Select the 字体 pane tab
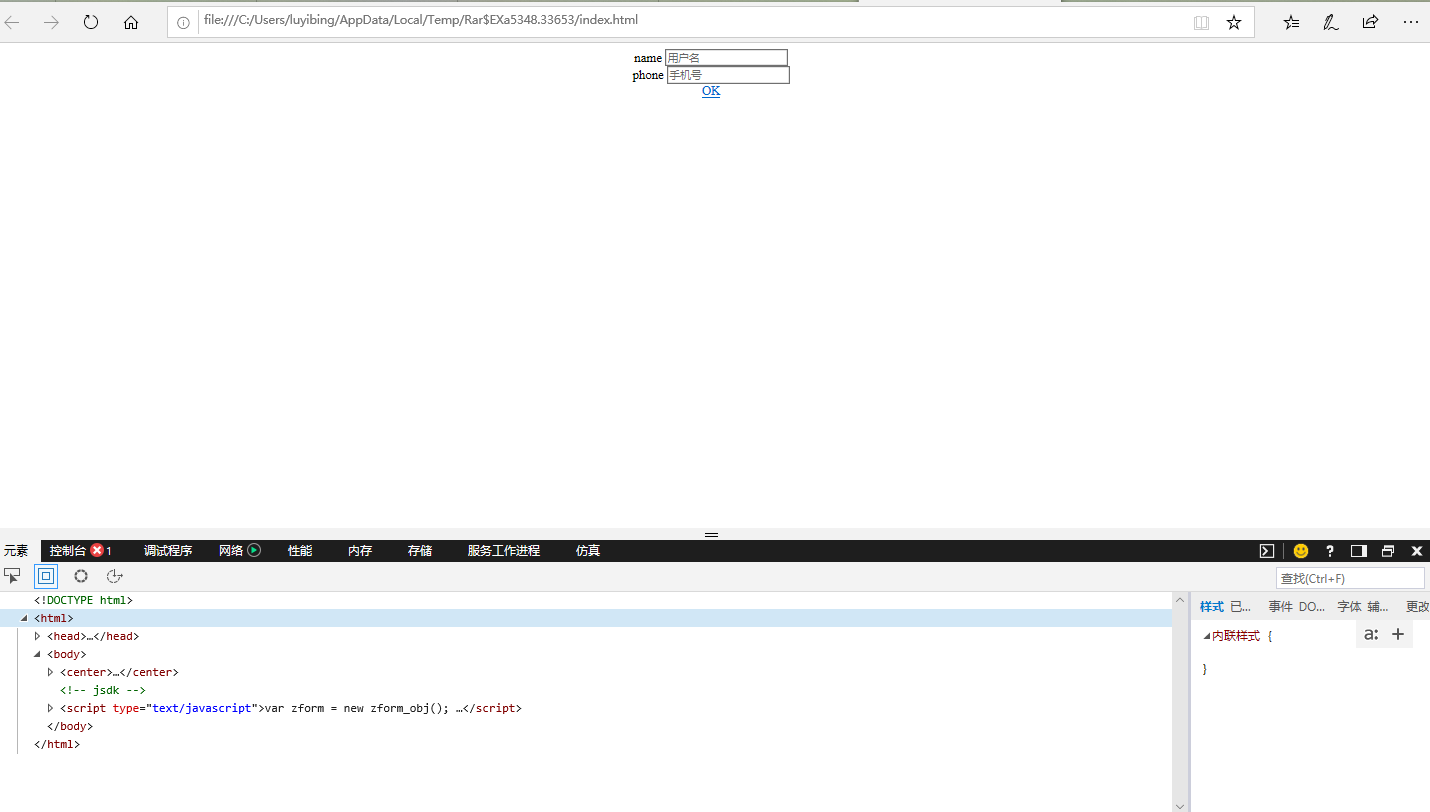Image resolution: width=1430 pixels, height=812 pixels. point(1350,607)
